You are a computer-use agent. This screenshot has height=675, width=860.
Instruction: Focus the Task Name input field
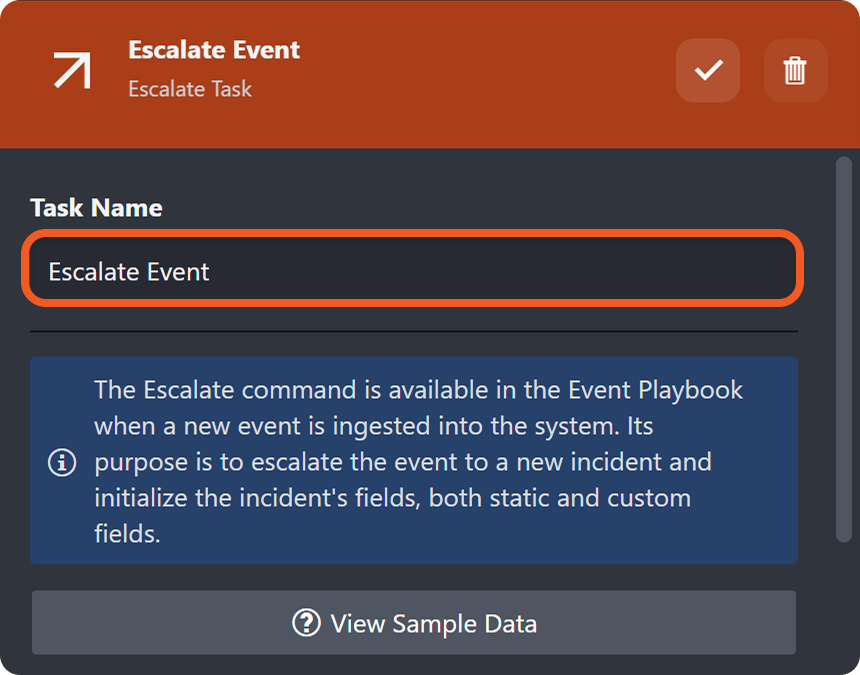click(x=413, y=270)
